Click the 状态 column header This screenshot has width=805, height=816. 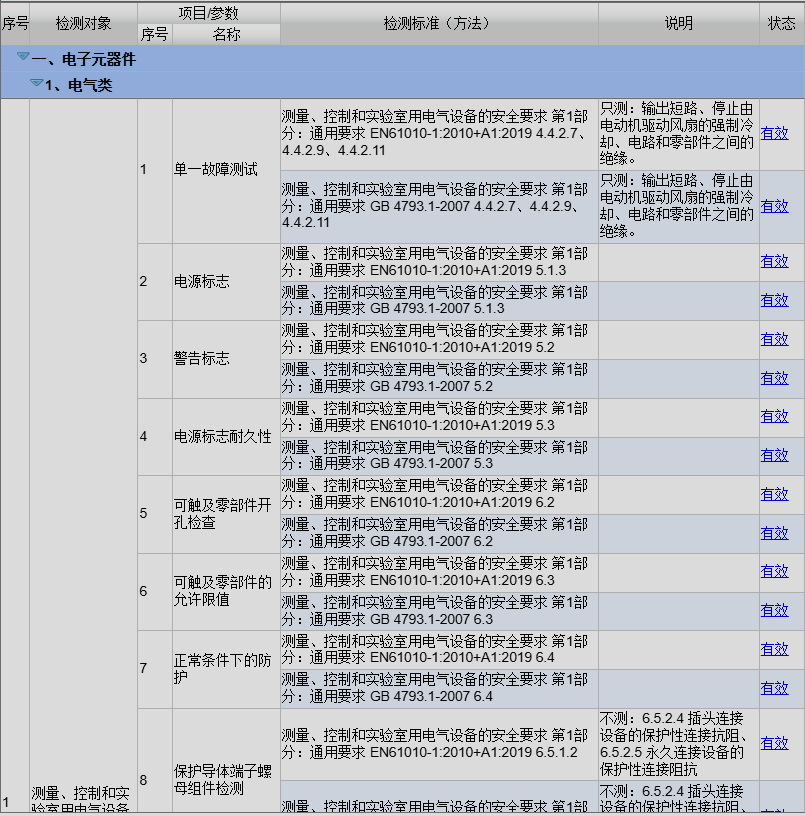[781, 22]
